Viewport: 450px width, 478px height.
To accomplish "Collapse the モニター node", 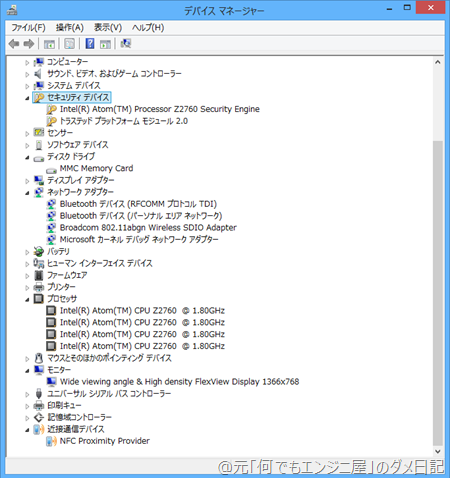I will (x=27, y=371).
